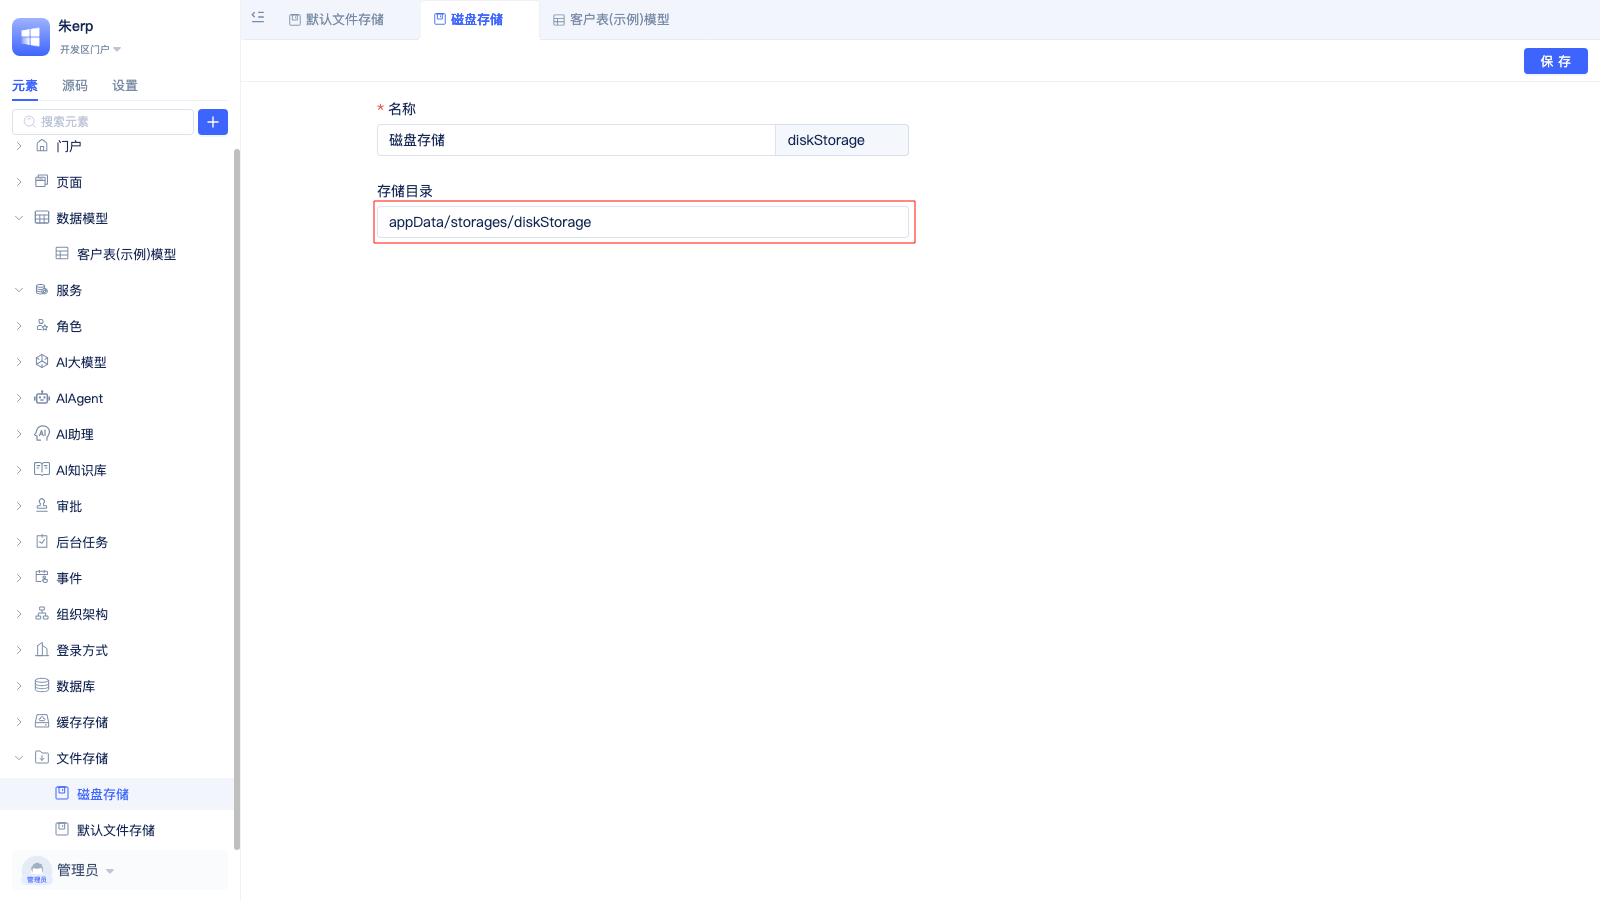The image size is (1600, 900).
Task: Click the 数据模型 table icon
Action: pos(42,218)
